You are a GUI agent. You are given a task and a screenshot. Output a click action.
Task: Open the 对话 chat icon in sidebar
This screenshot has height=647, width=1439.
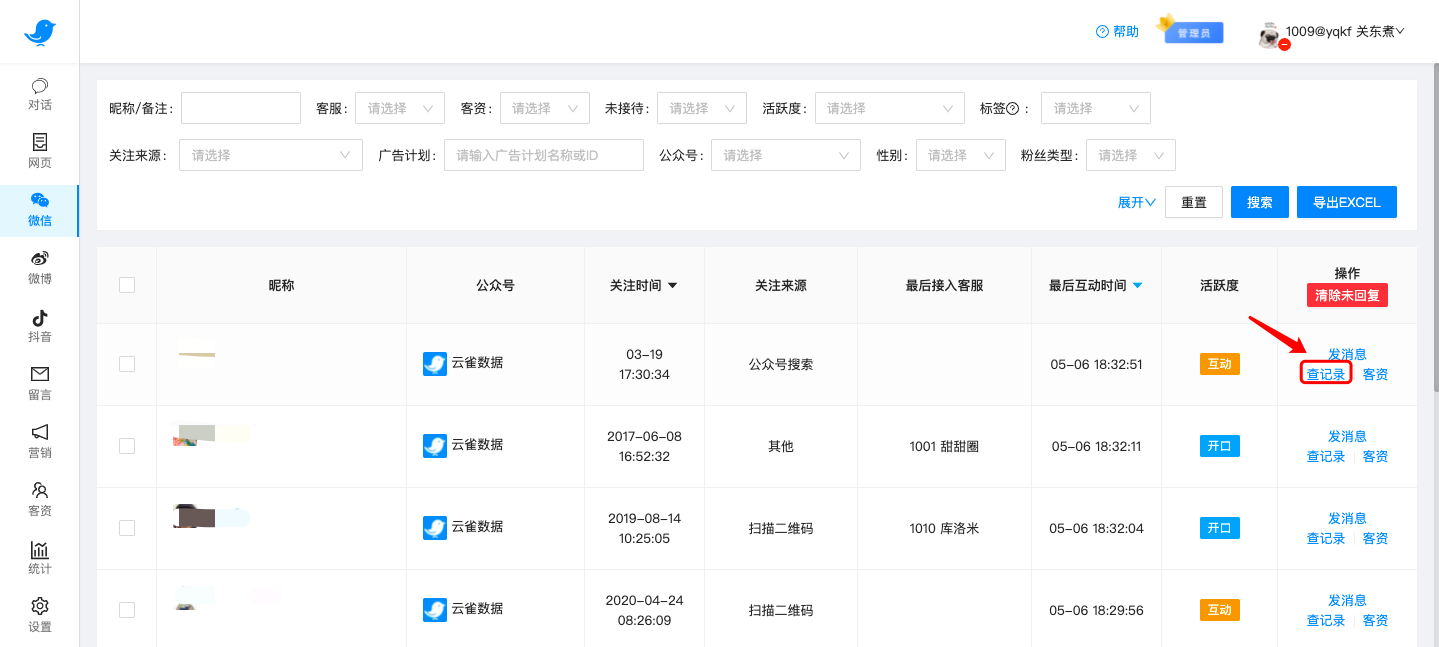click(40, 86)
